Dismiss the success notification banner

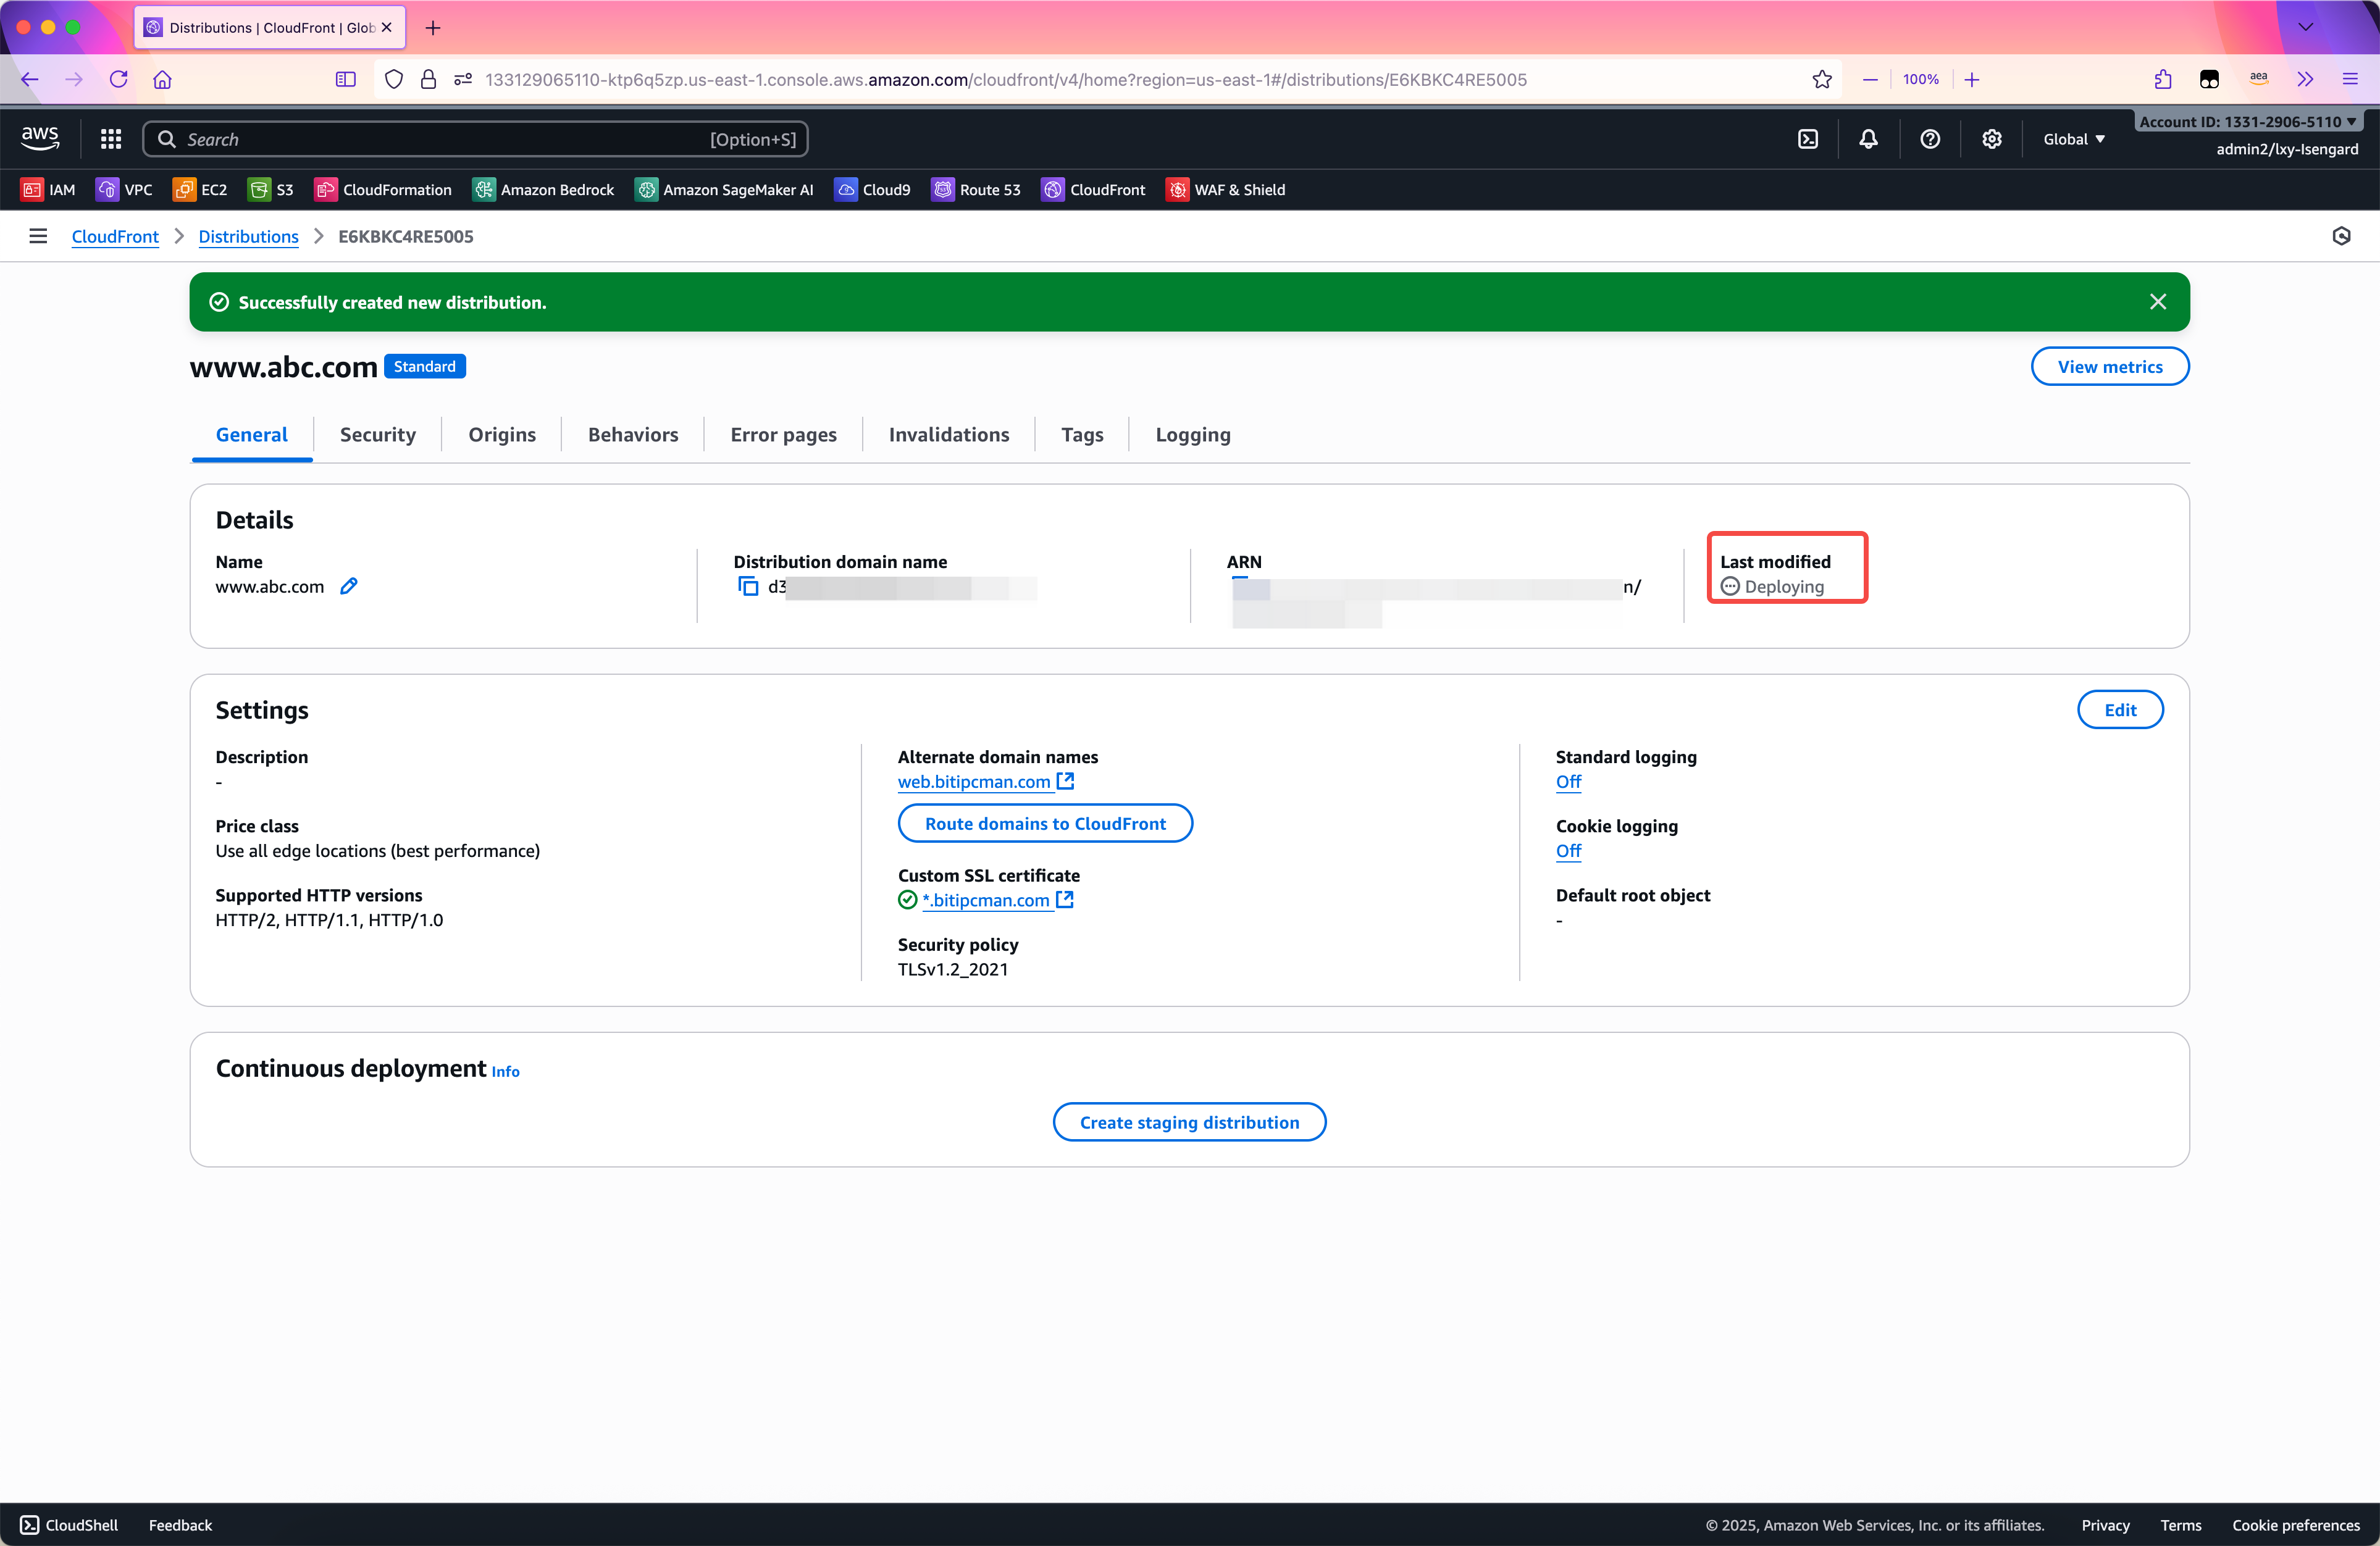click(x=2158, y=302)
